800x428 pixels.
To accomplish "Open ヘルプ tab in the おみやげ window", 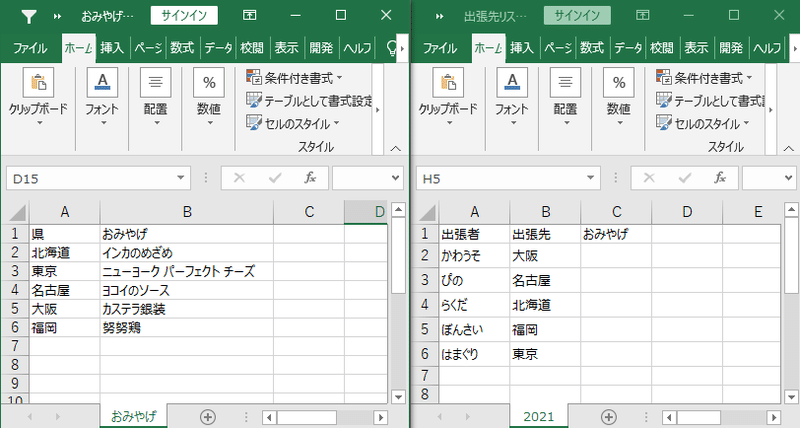I will 357,48.
